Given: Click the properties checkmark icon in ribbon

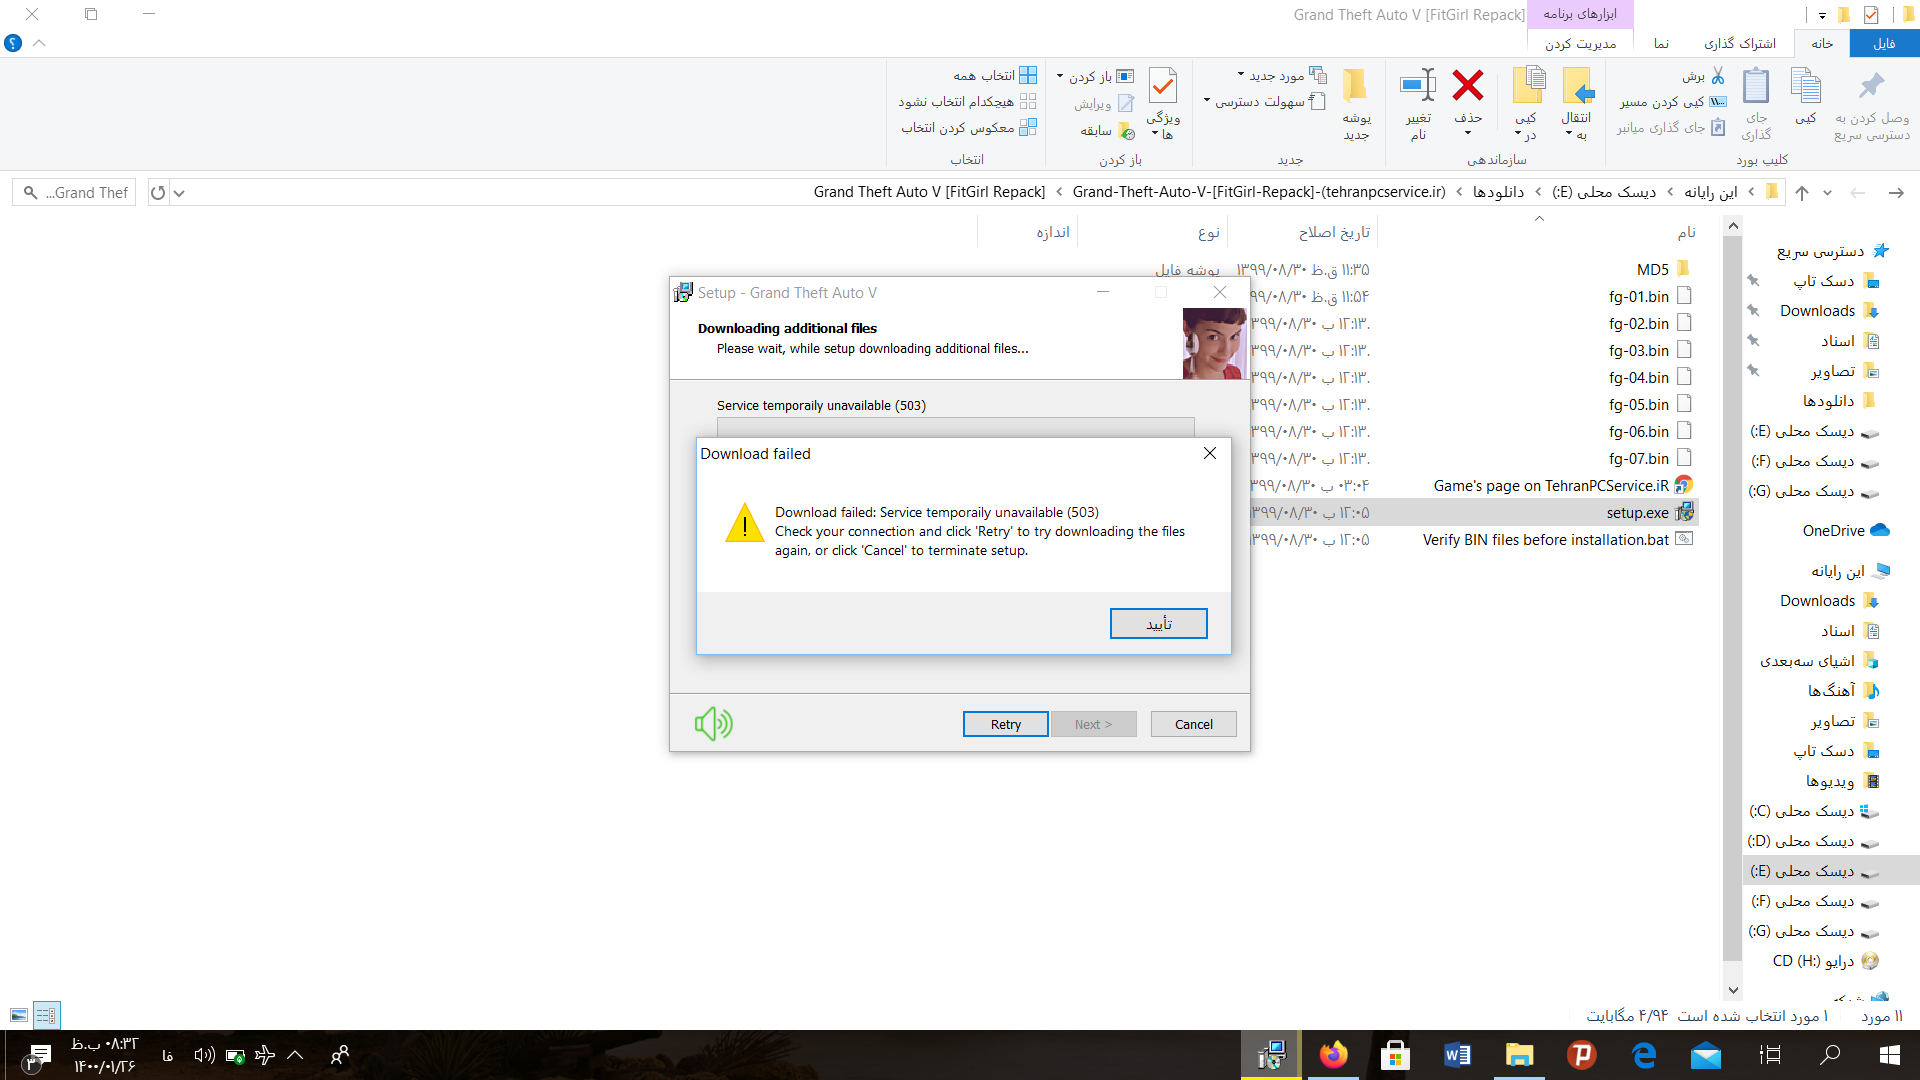Looking at the screenshot, I should coord(1162,86).
